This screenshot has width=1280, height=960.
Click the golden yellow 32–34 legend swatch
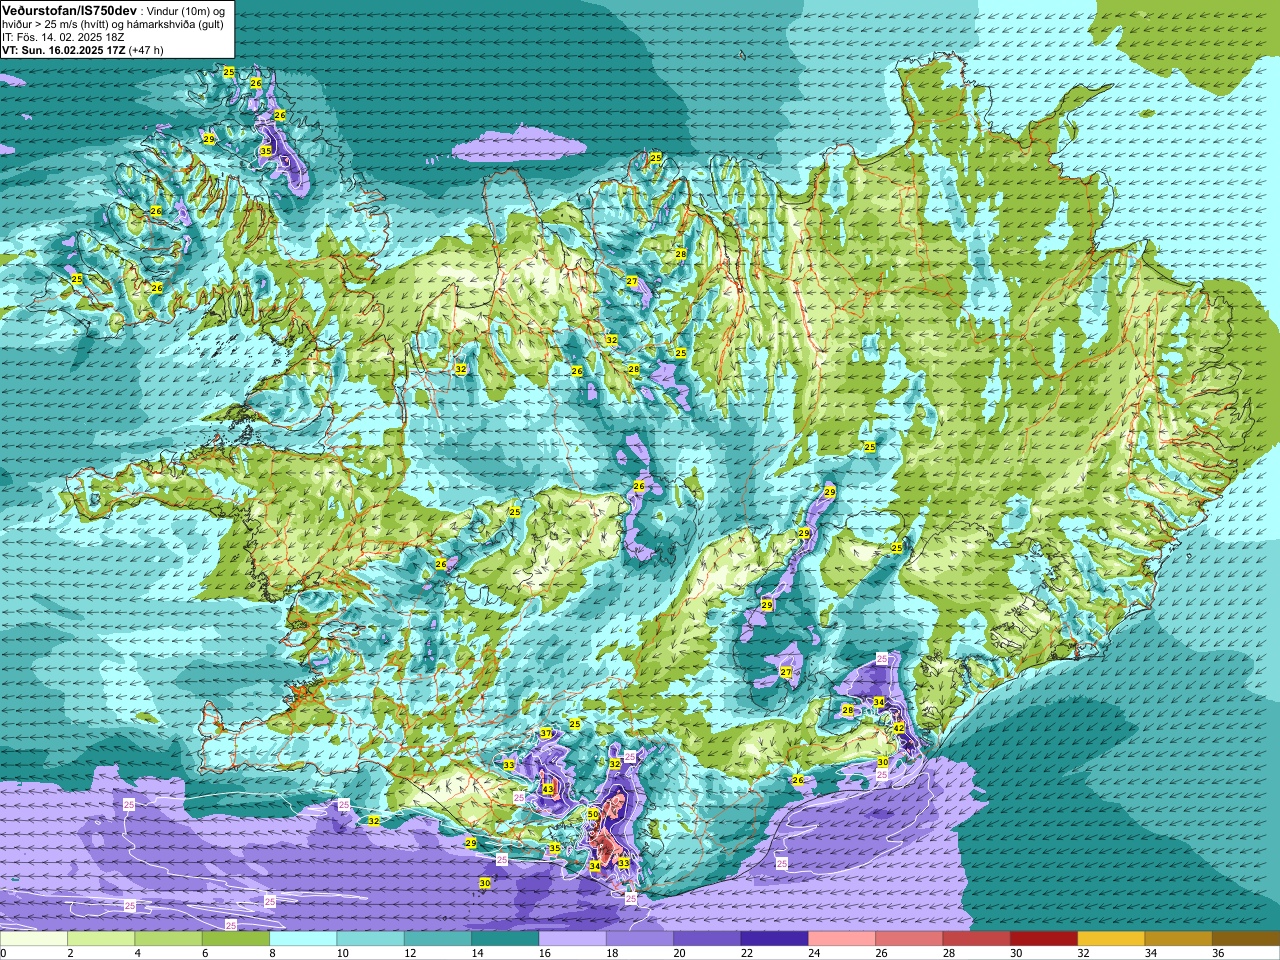(1110, 939)
